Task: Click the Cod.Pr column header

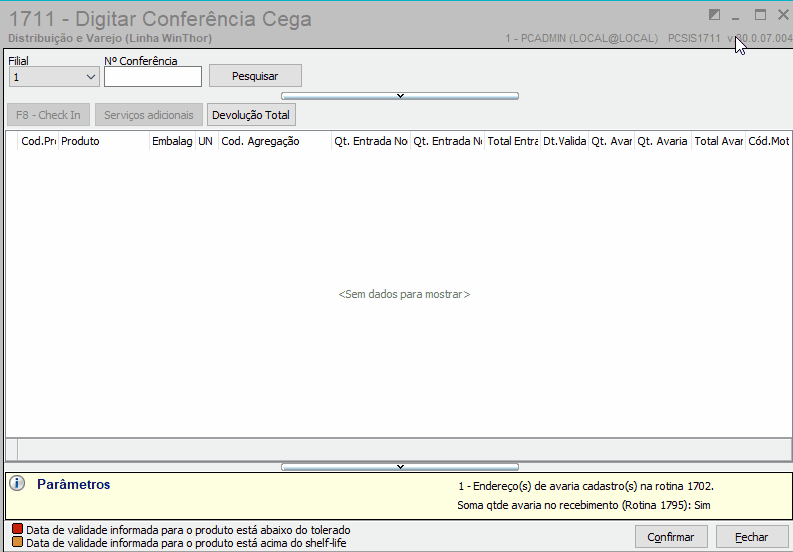Action: pyautogui.click(x=38, y=141)
